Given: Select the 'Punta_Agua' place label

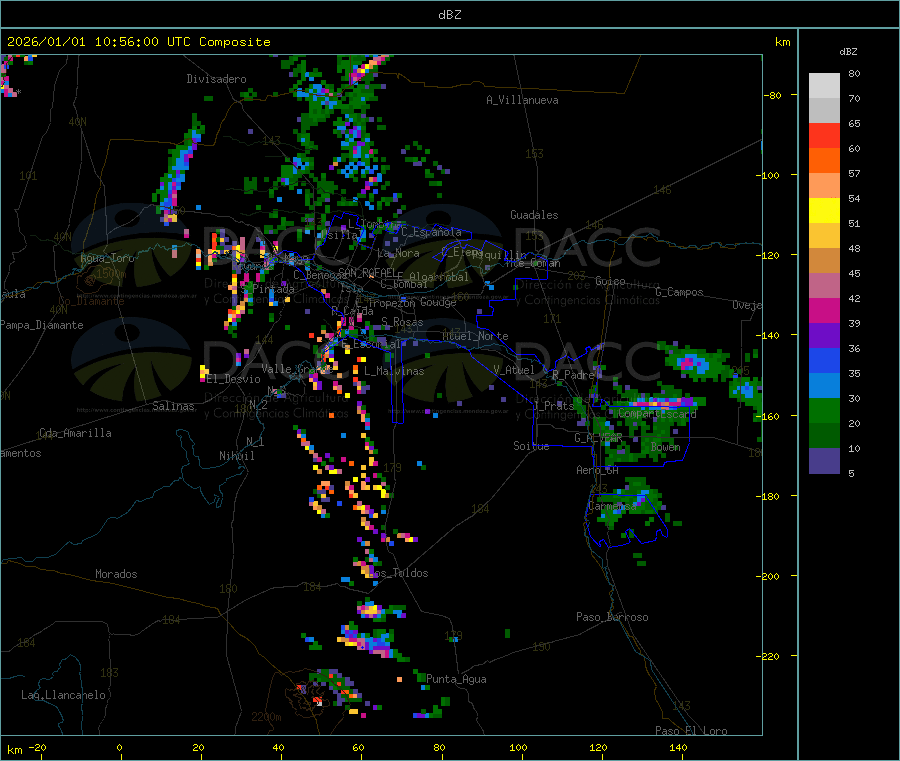Looking at the screenshot, I should [456, 679].
